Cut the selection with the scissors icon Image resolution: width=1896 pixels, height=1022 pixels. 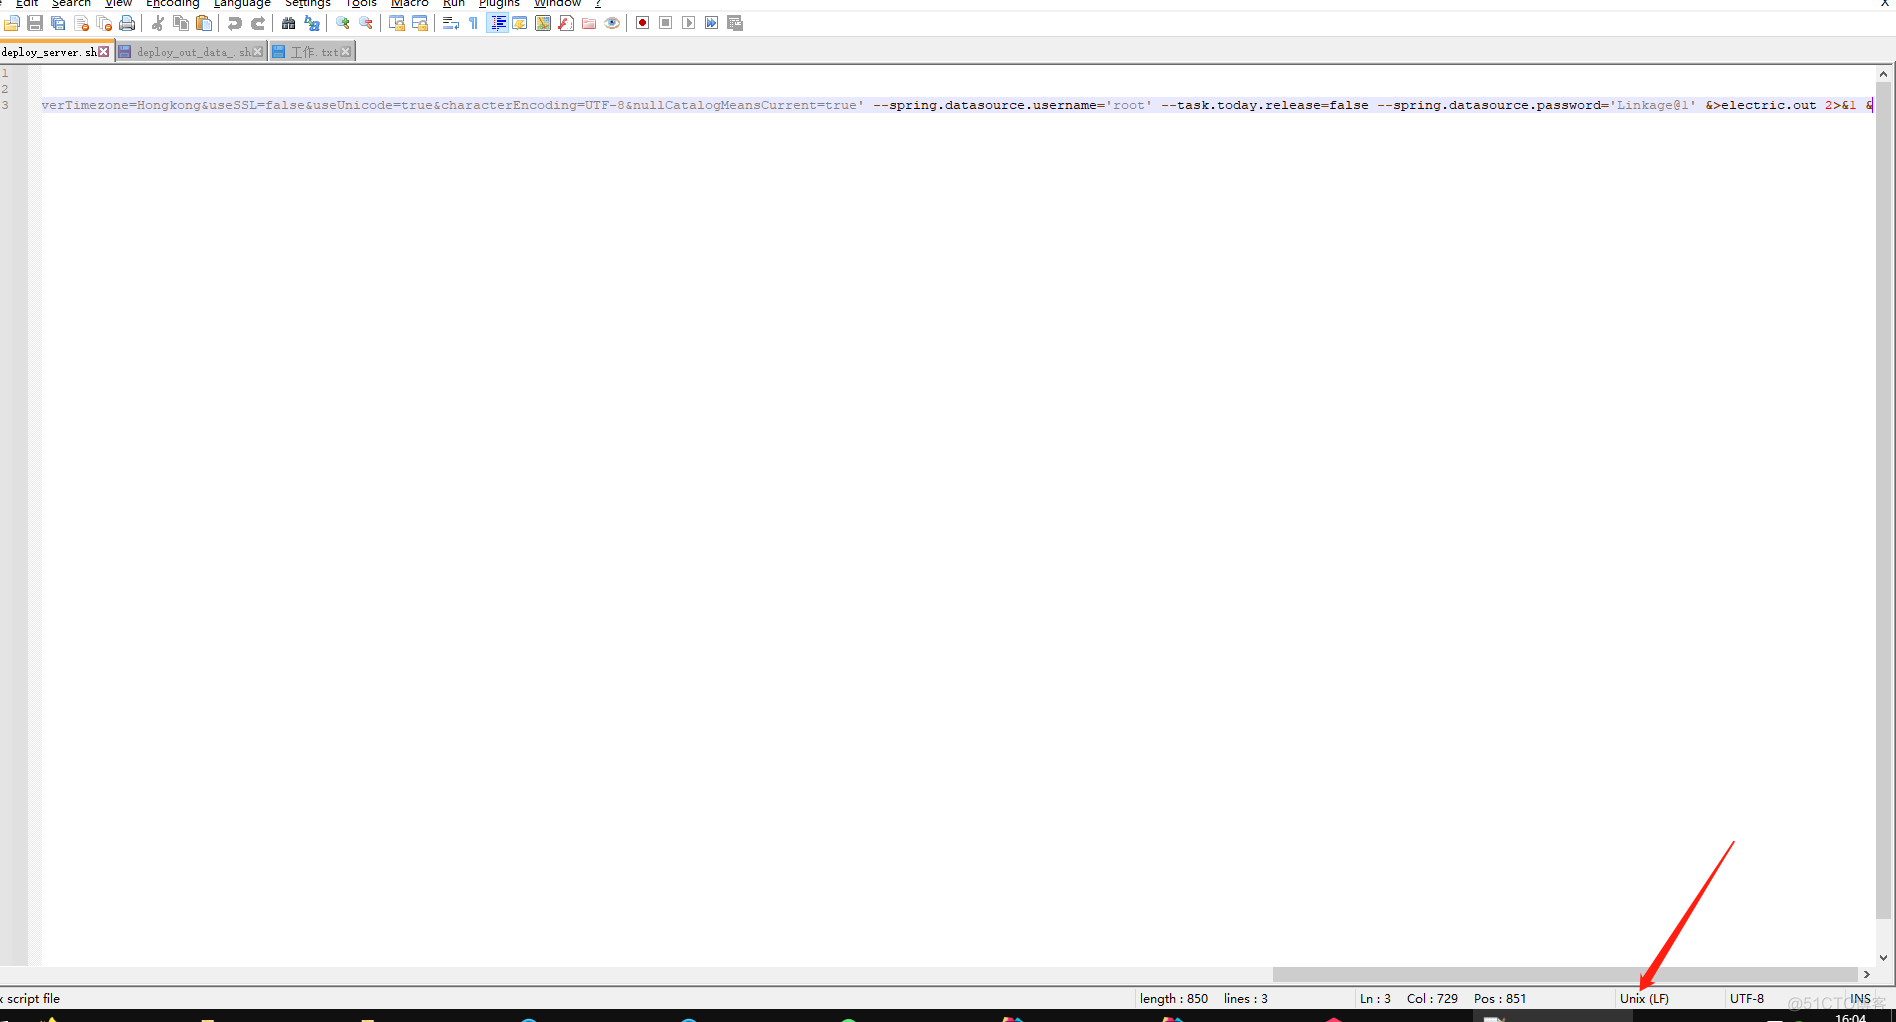pyautogui.click(x=158, y=23)
